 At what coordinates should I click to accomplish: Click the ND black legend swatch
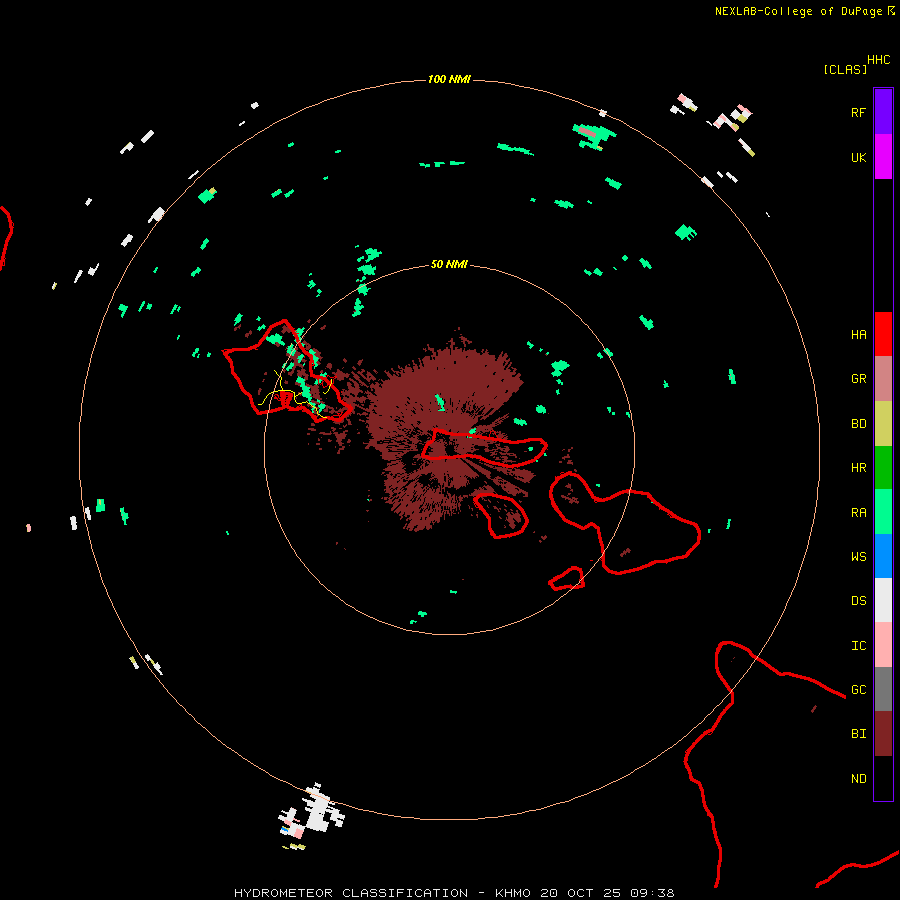click(x=883, y=778)
